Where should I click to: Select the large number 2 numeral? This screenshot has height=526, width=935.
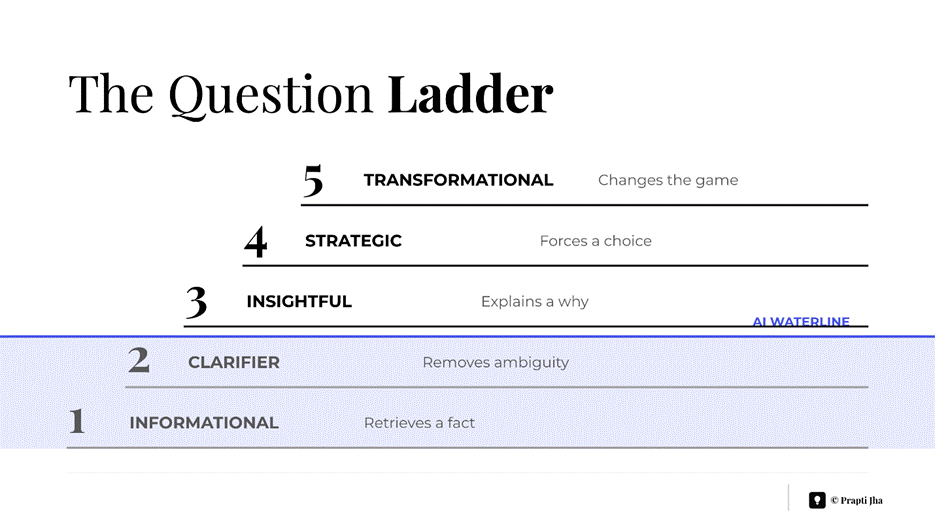(139, 360)
